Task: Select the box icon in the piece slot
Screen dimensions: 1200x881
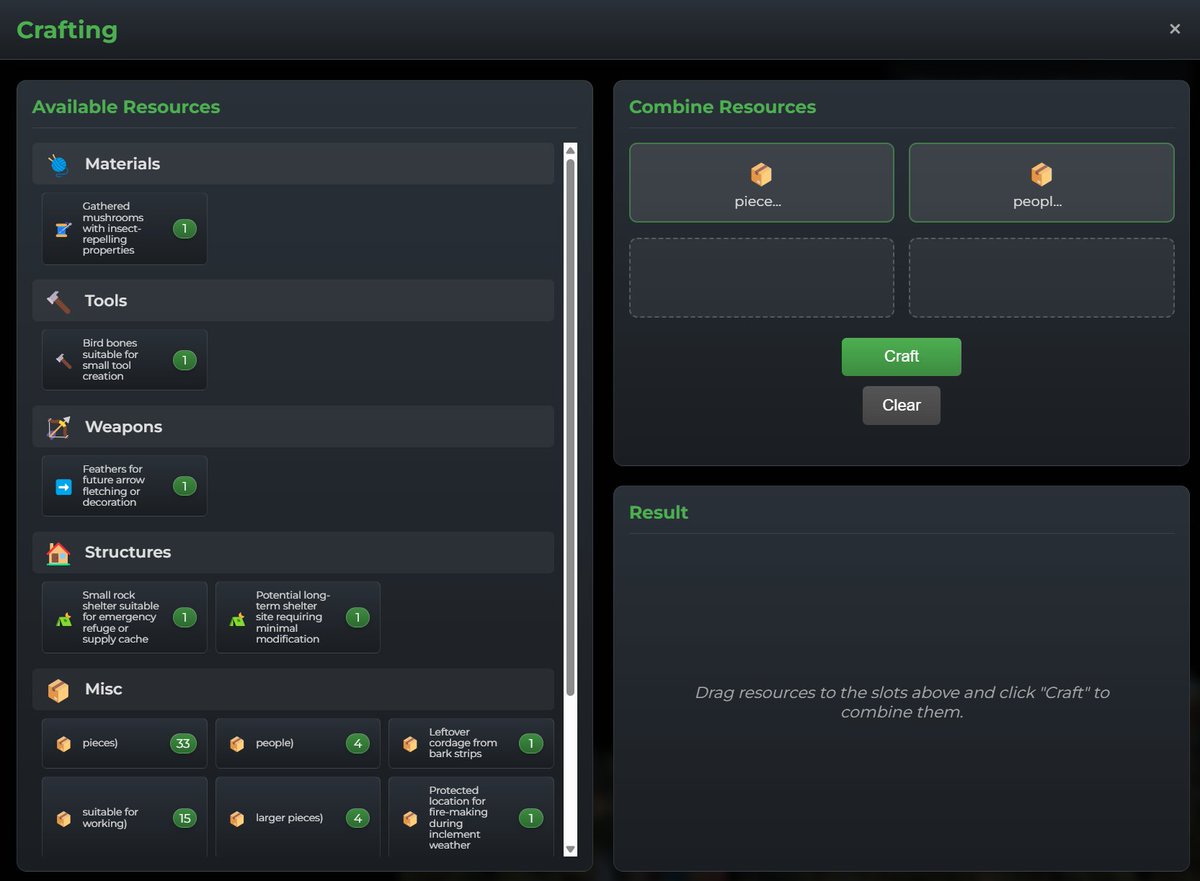Action: (x=761, y=172)
